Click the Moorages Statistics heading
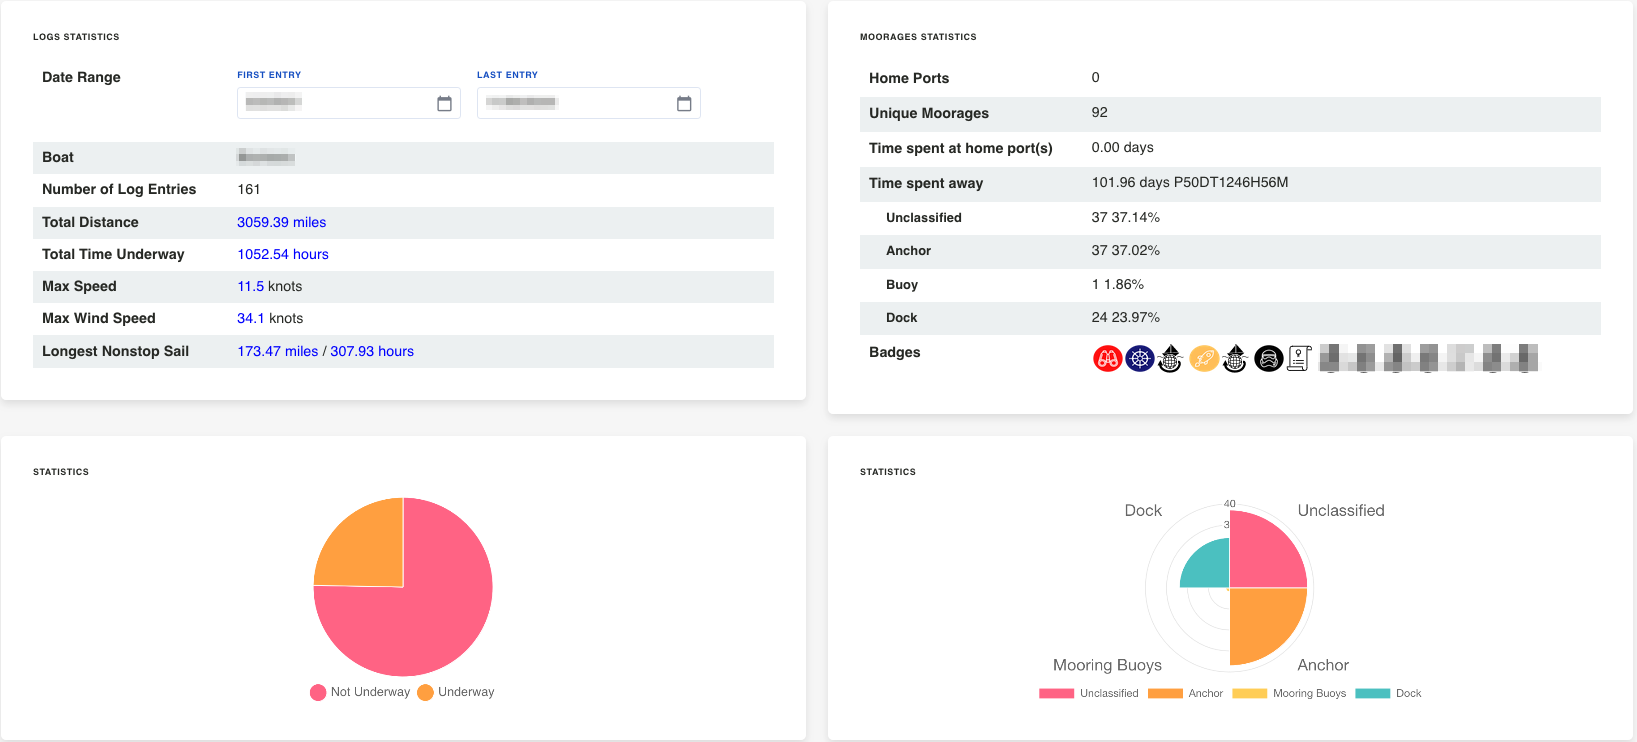 pos(918,37)
